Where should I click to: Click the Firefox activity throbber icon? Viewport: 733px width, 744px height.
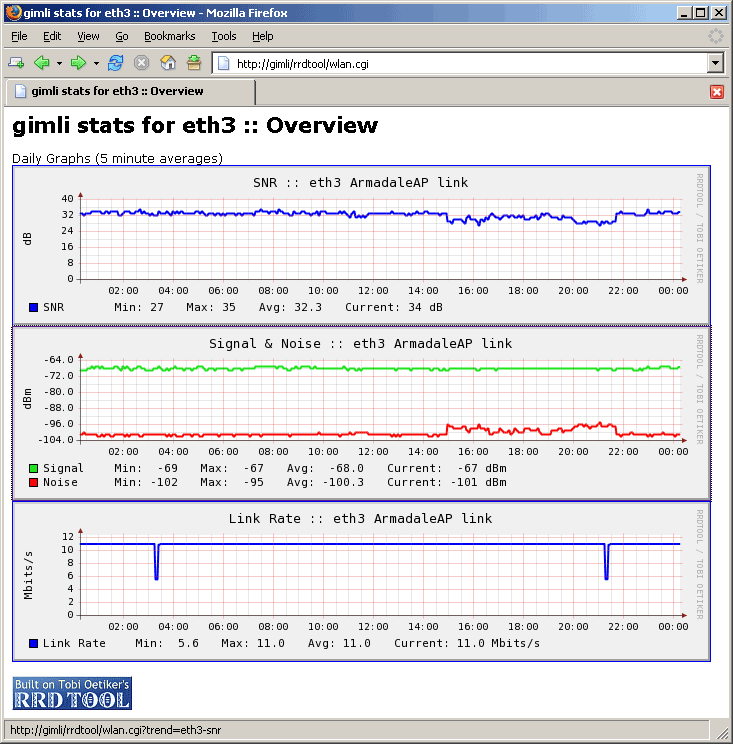(x=715, y=36)
